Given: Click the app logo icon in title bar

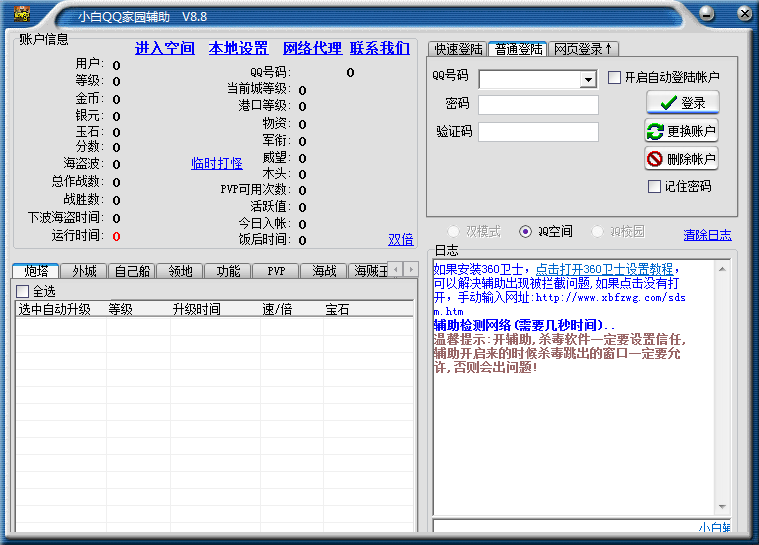Looking at the screenshot, I should pyautogui.click(x=21, y=14).
